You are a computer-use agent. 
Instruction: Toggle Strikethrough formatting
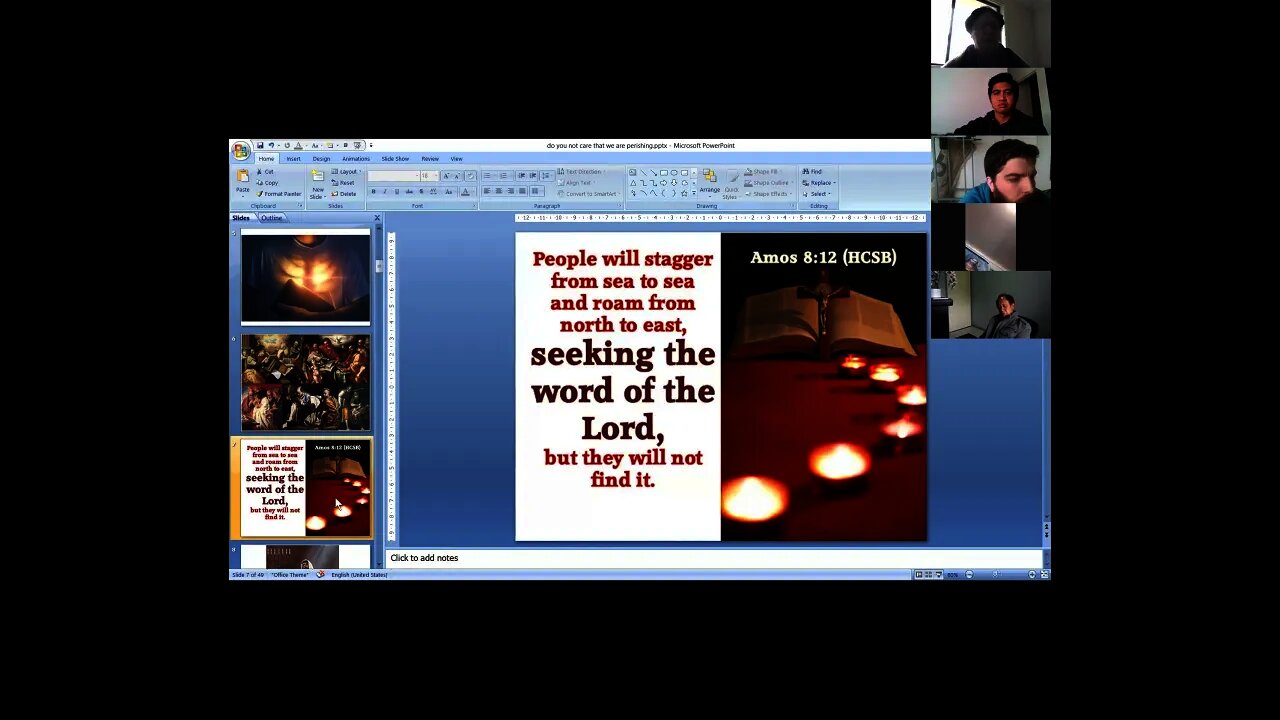pos(409,192)
